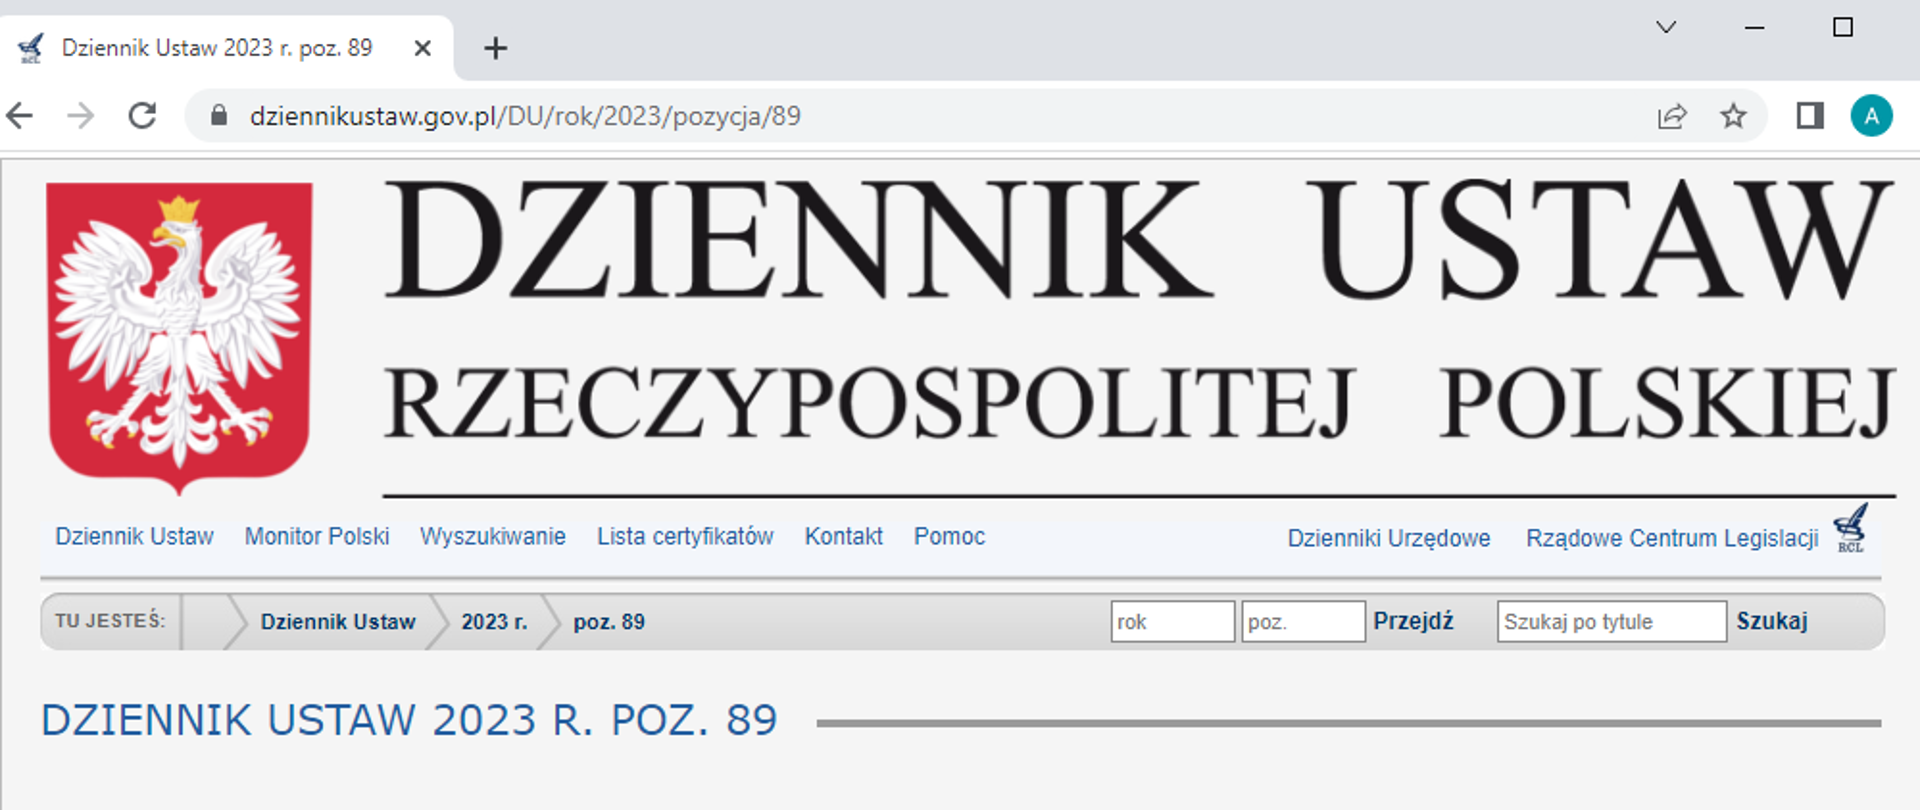1920x810 pixels.
Task: Click the browser back arrow
Action: tap(20, 116)
